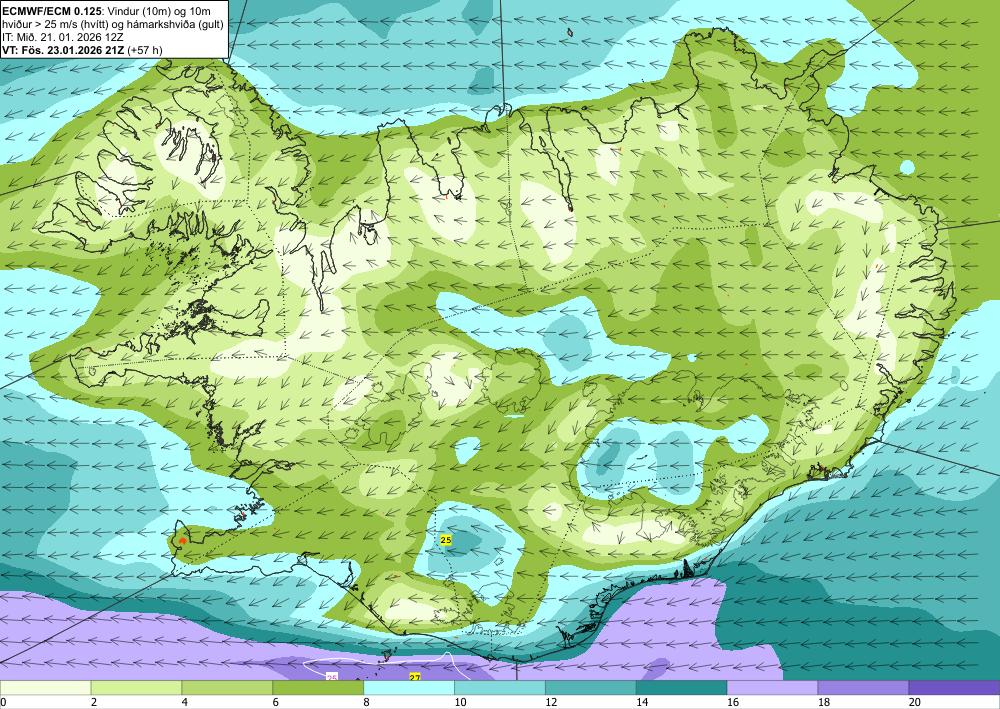This screenshot has height=709, width=1000.
Task: Click the 'ECMWF/ECM 0.125' title text
Action: 50,11
